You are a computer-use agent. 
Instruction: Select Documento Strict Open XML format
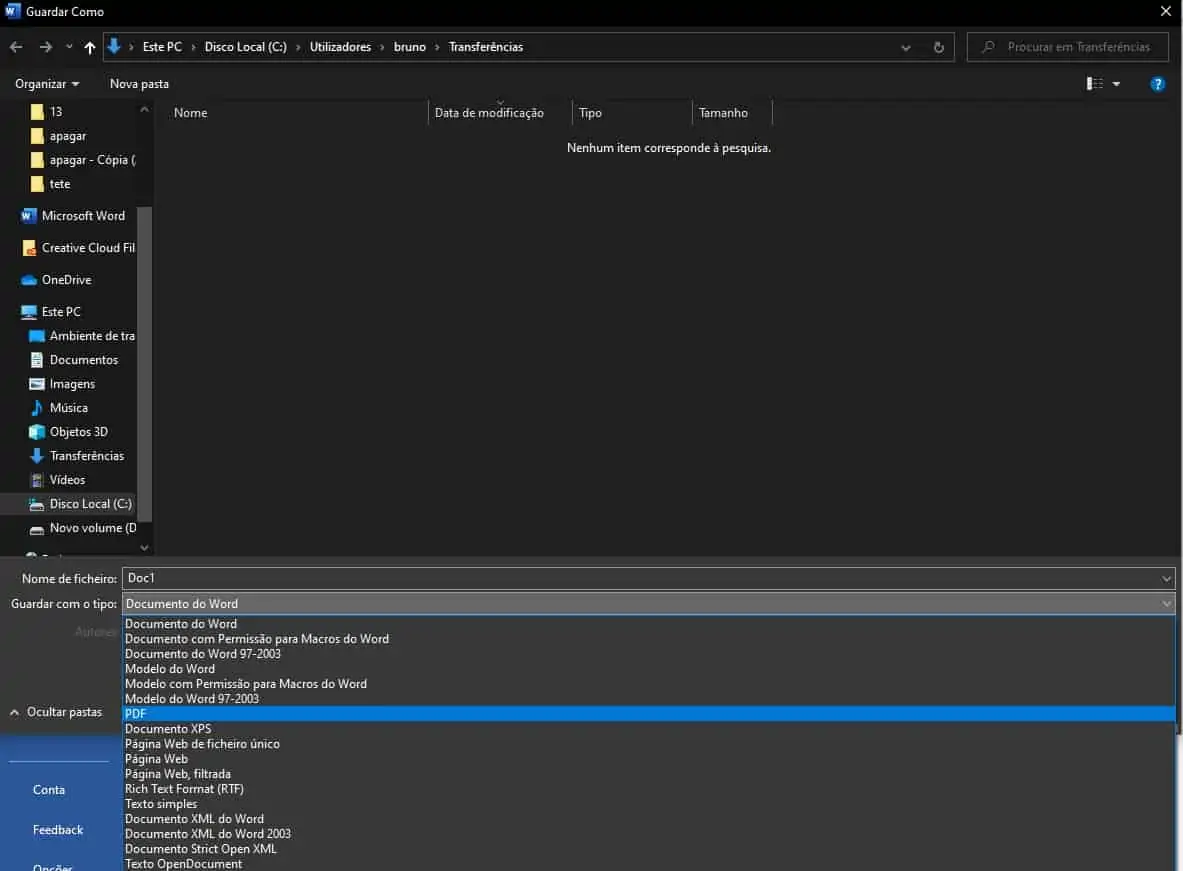pyautogui.click(x=648, y=849)
